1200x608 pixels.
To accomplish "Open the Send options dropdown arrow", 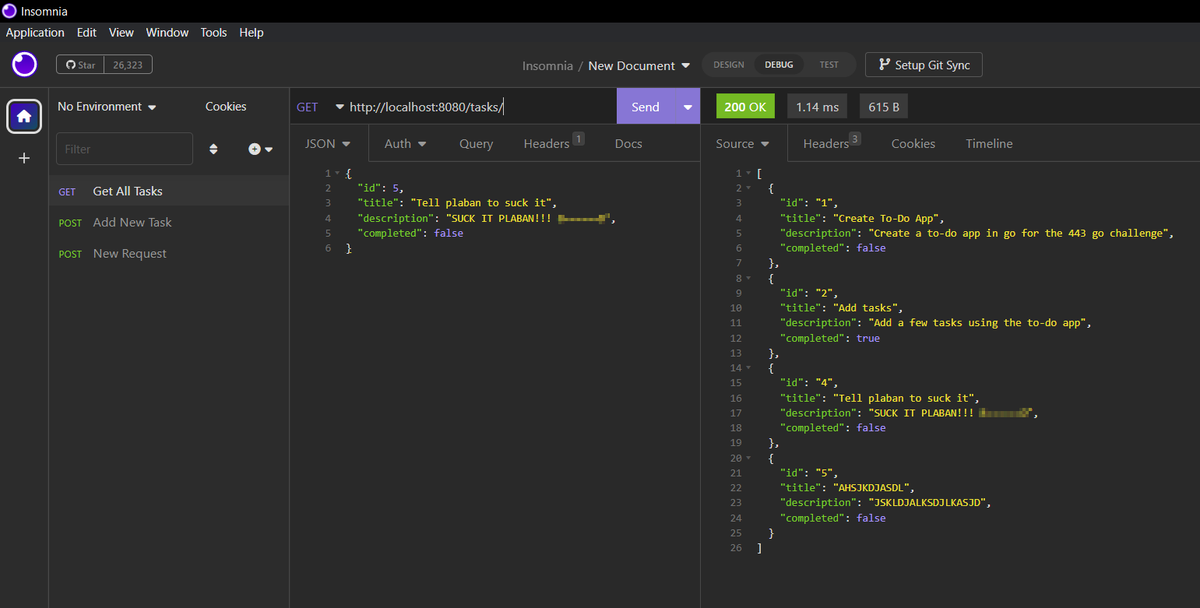I will [688, 107].
